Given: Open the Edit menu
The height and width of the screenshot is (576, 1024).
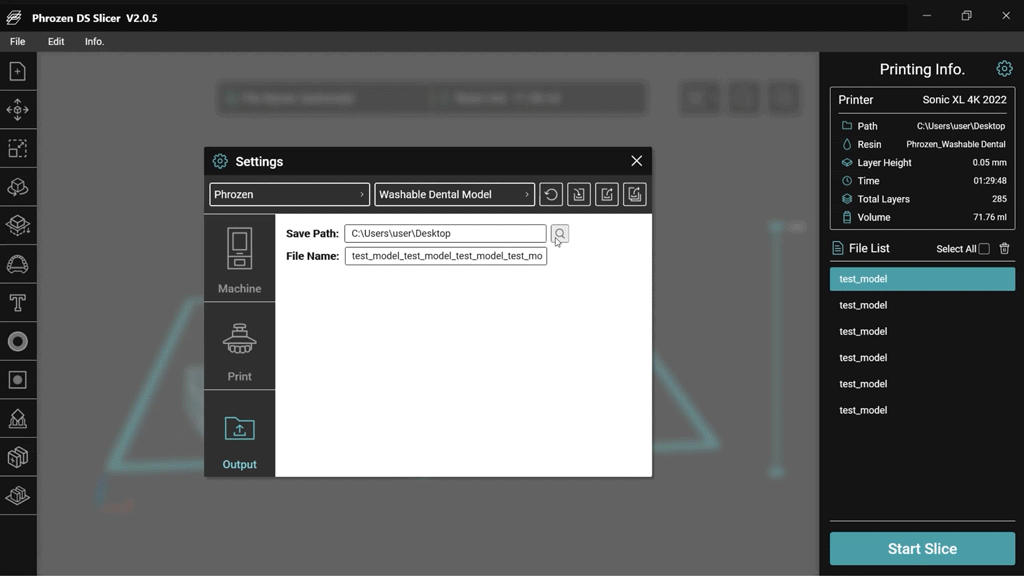Looking at the screenshot, I should point(56,41).
